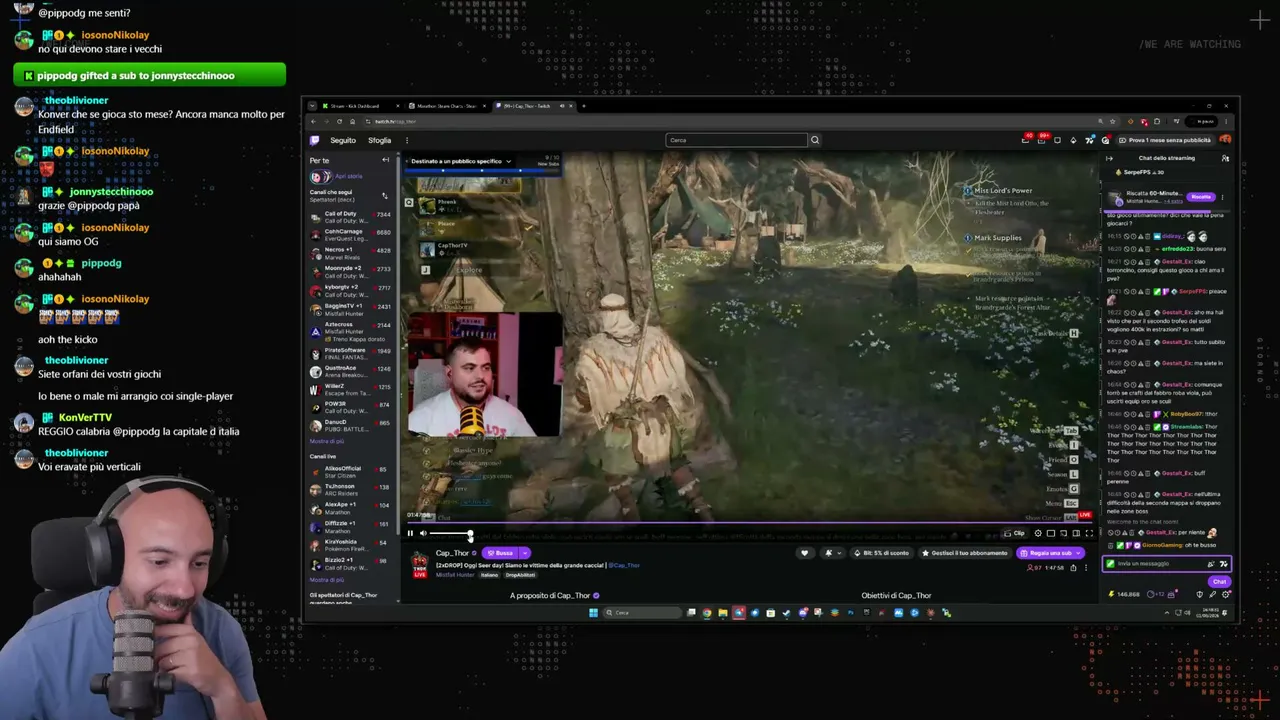Click the Twitch logo home icon
This screenshot has height=720, width=1280.
coord(315,140)
